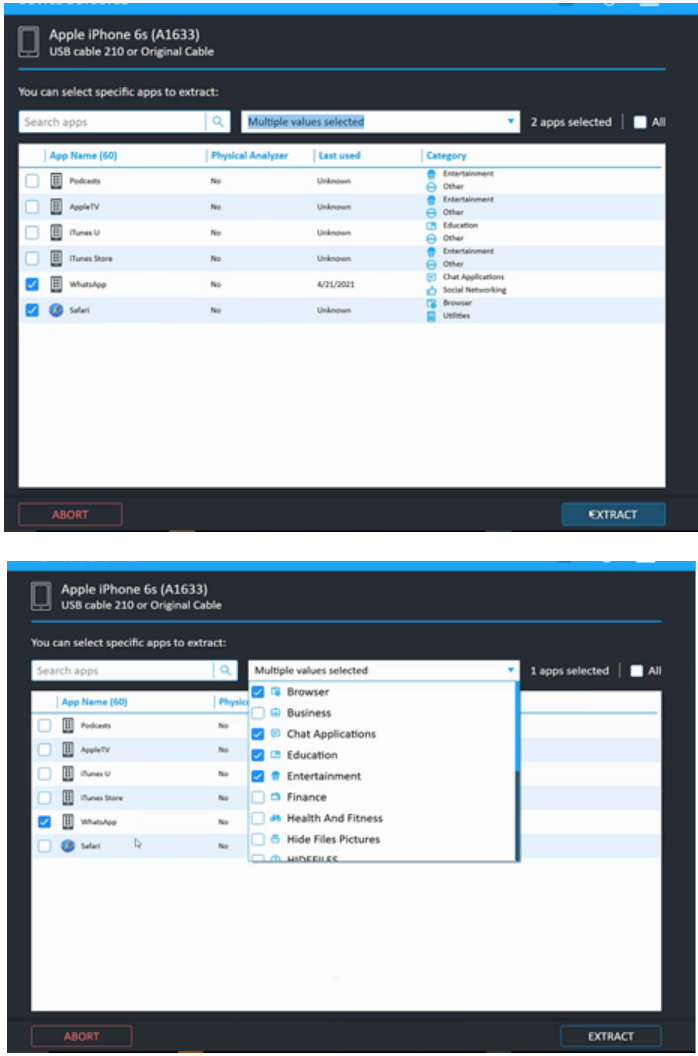Click the iPhone device icon in the 2 apps selected window header
The height and width of the screenshot is (1056, 698).
(x=28, y=42)
